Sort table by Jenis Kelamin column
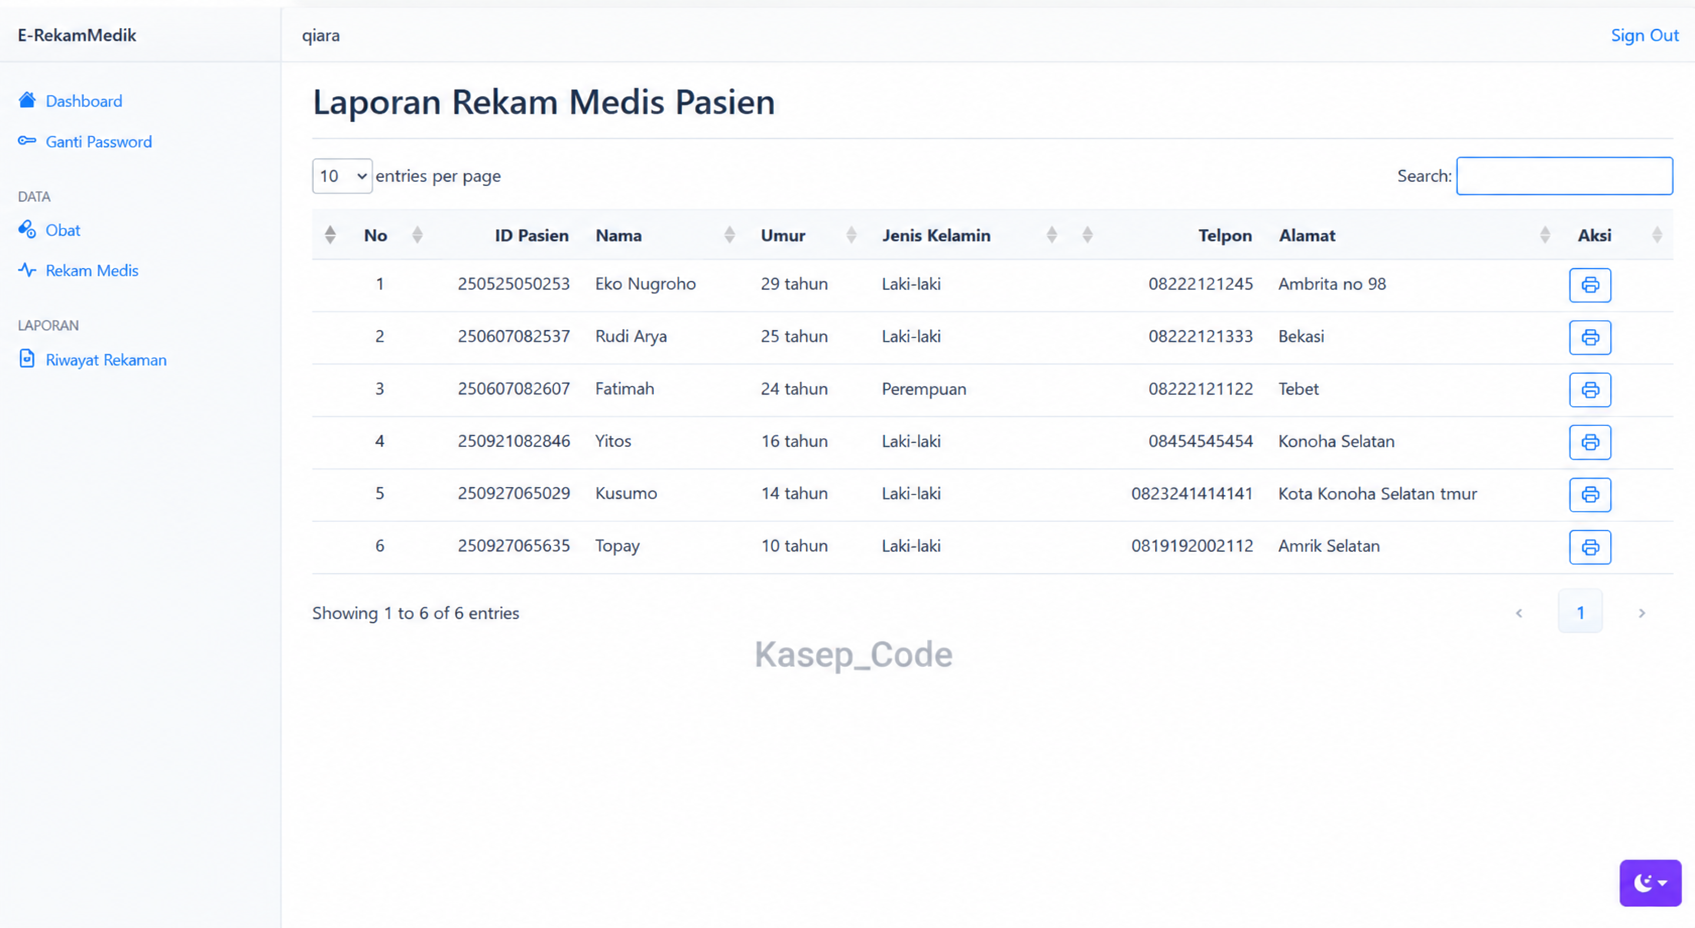 936,235
